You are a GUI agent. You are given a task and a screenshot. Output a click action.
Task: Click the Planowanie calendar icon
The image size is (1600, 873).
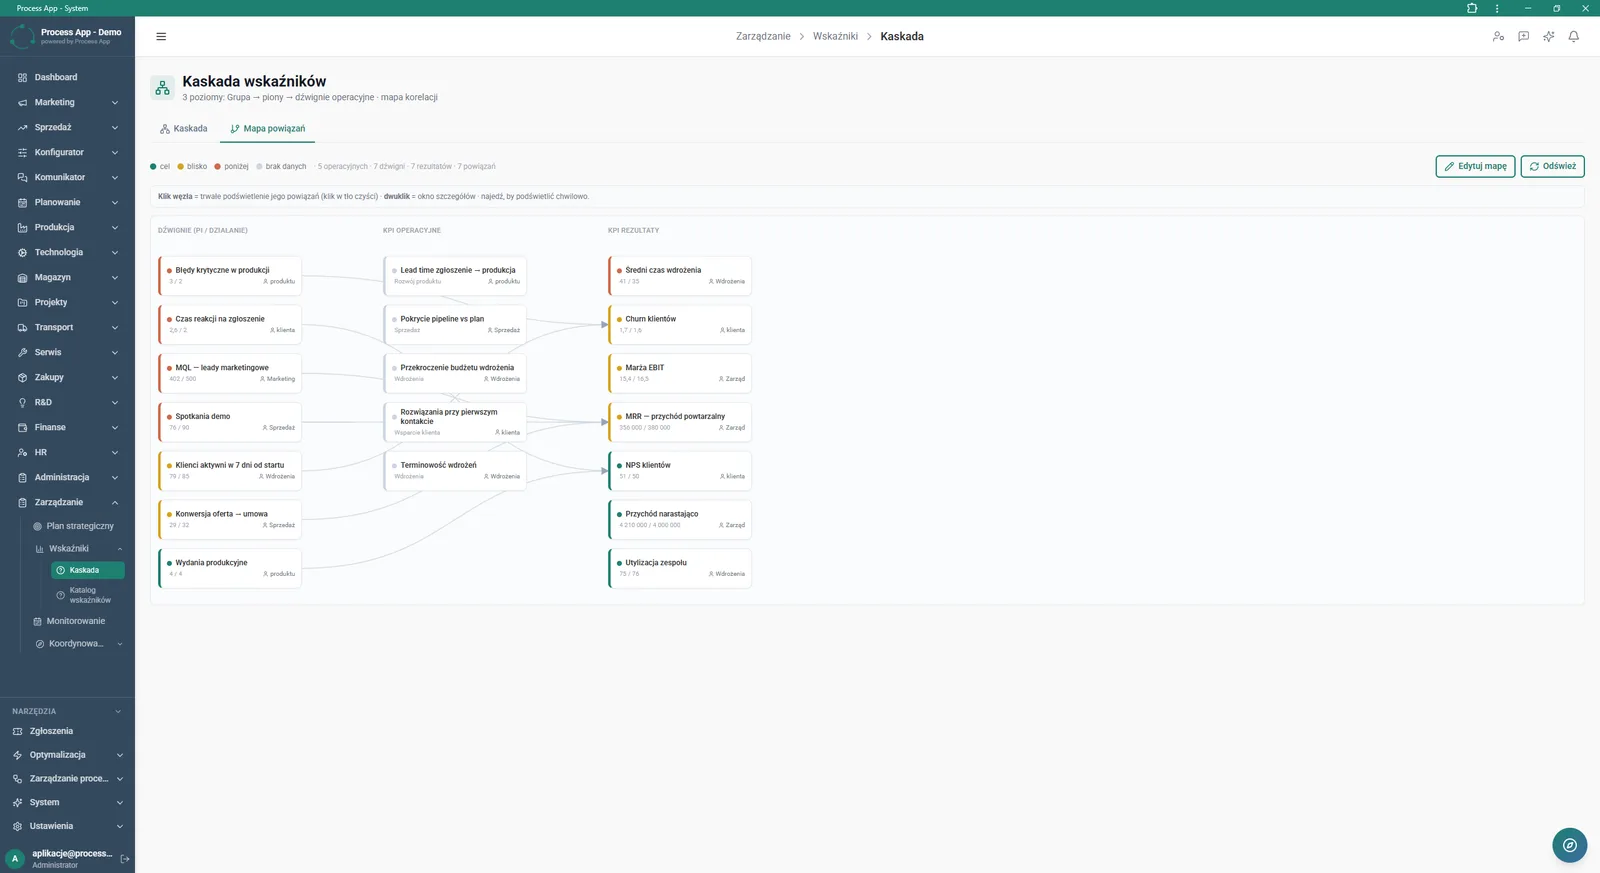(22, 202)
